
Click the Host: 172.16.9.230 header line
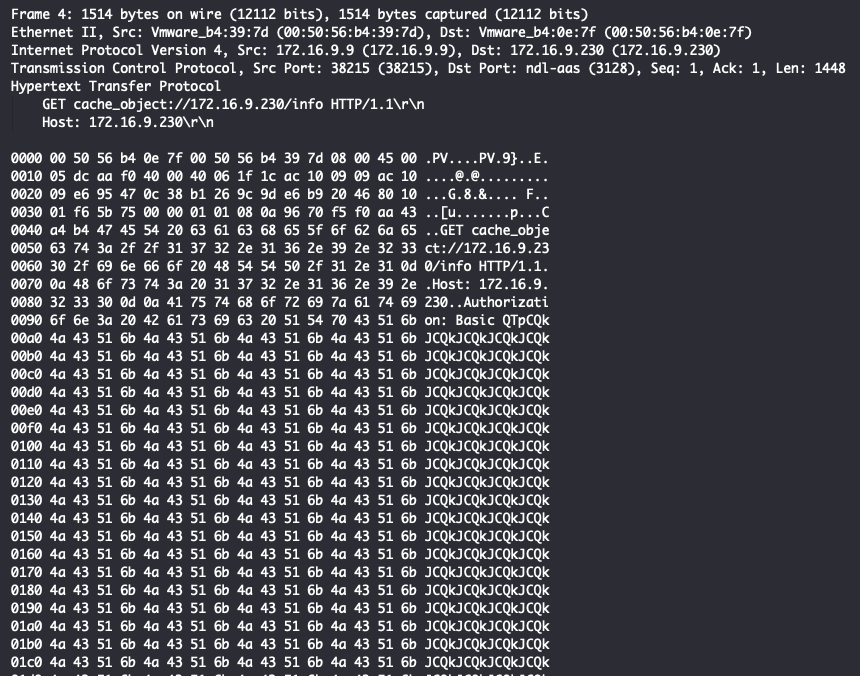(128, 122)
